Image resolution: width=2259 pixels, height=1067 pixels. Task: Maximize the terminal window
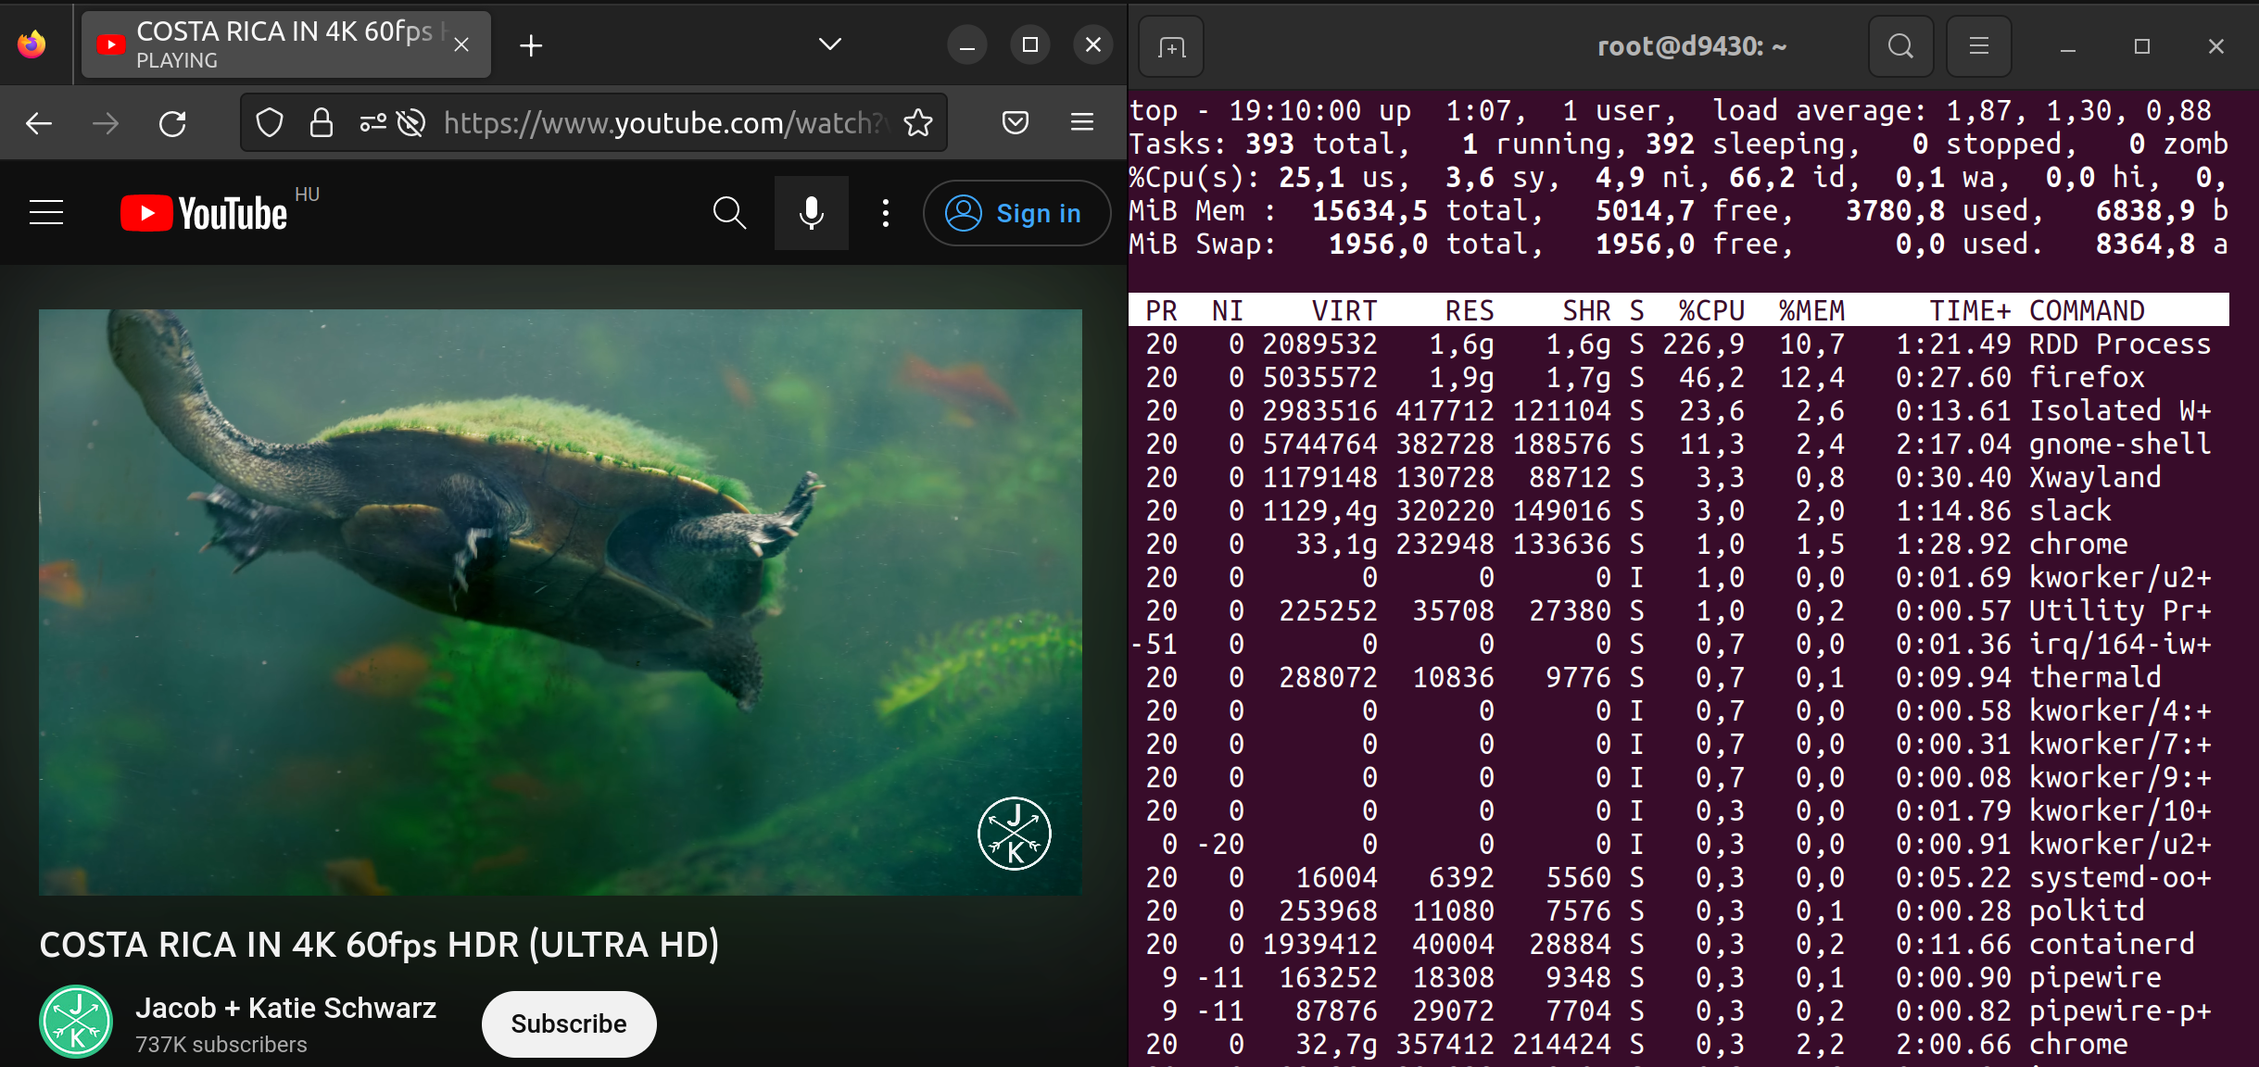(x=2142, y=46)
